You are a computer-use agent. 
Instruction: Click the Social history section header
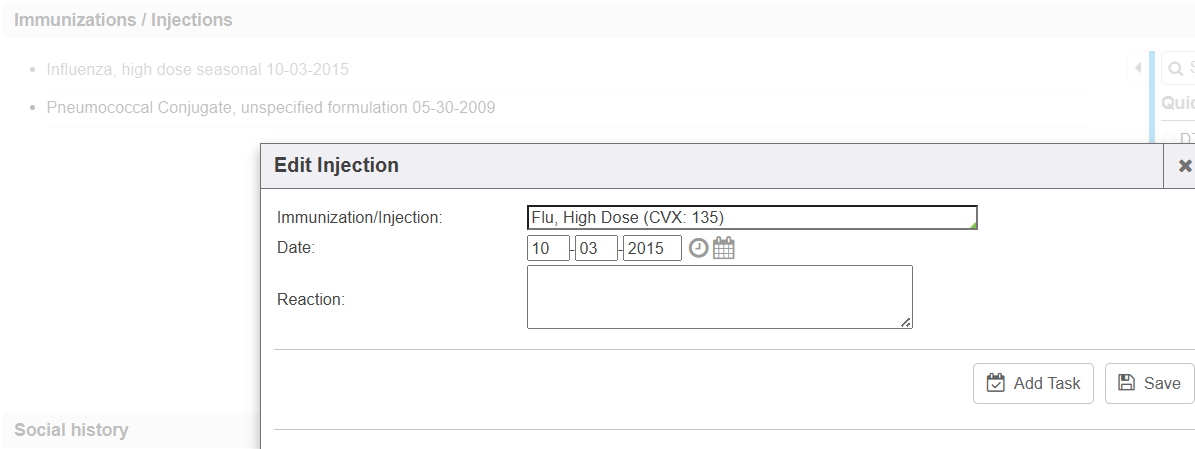71,430
